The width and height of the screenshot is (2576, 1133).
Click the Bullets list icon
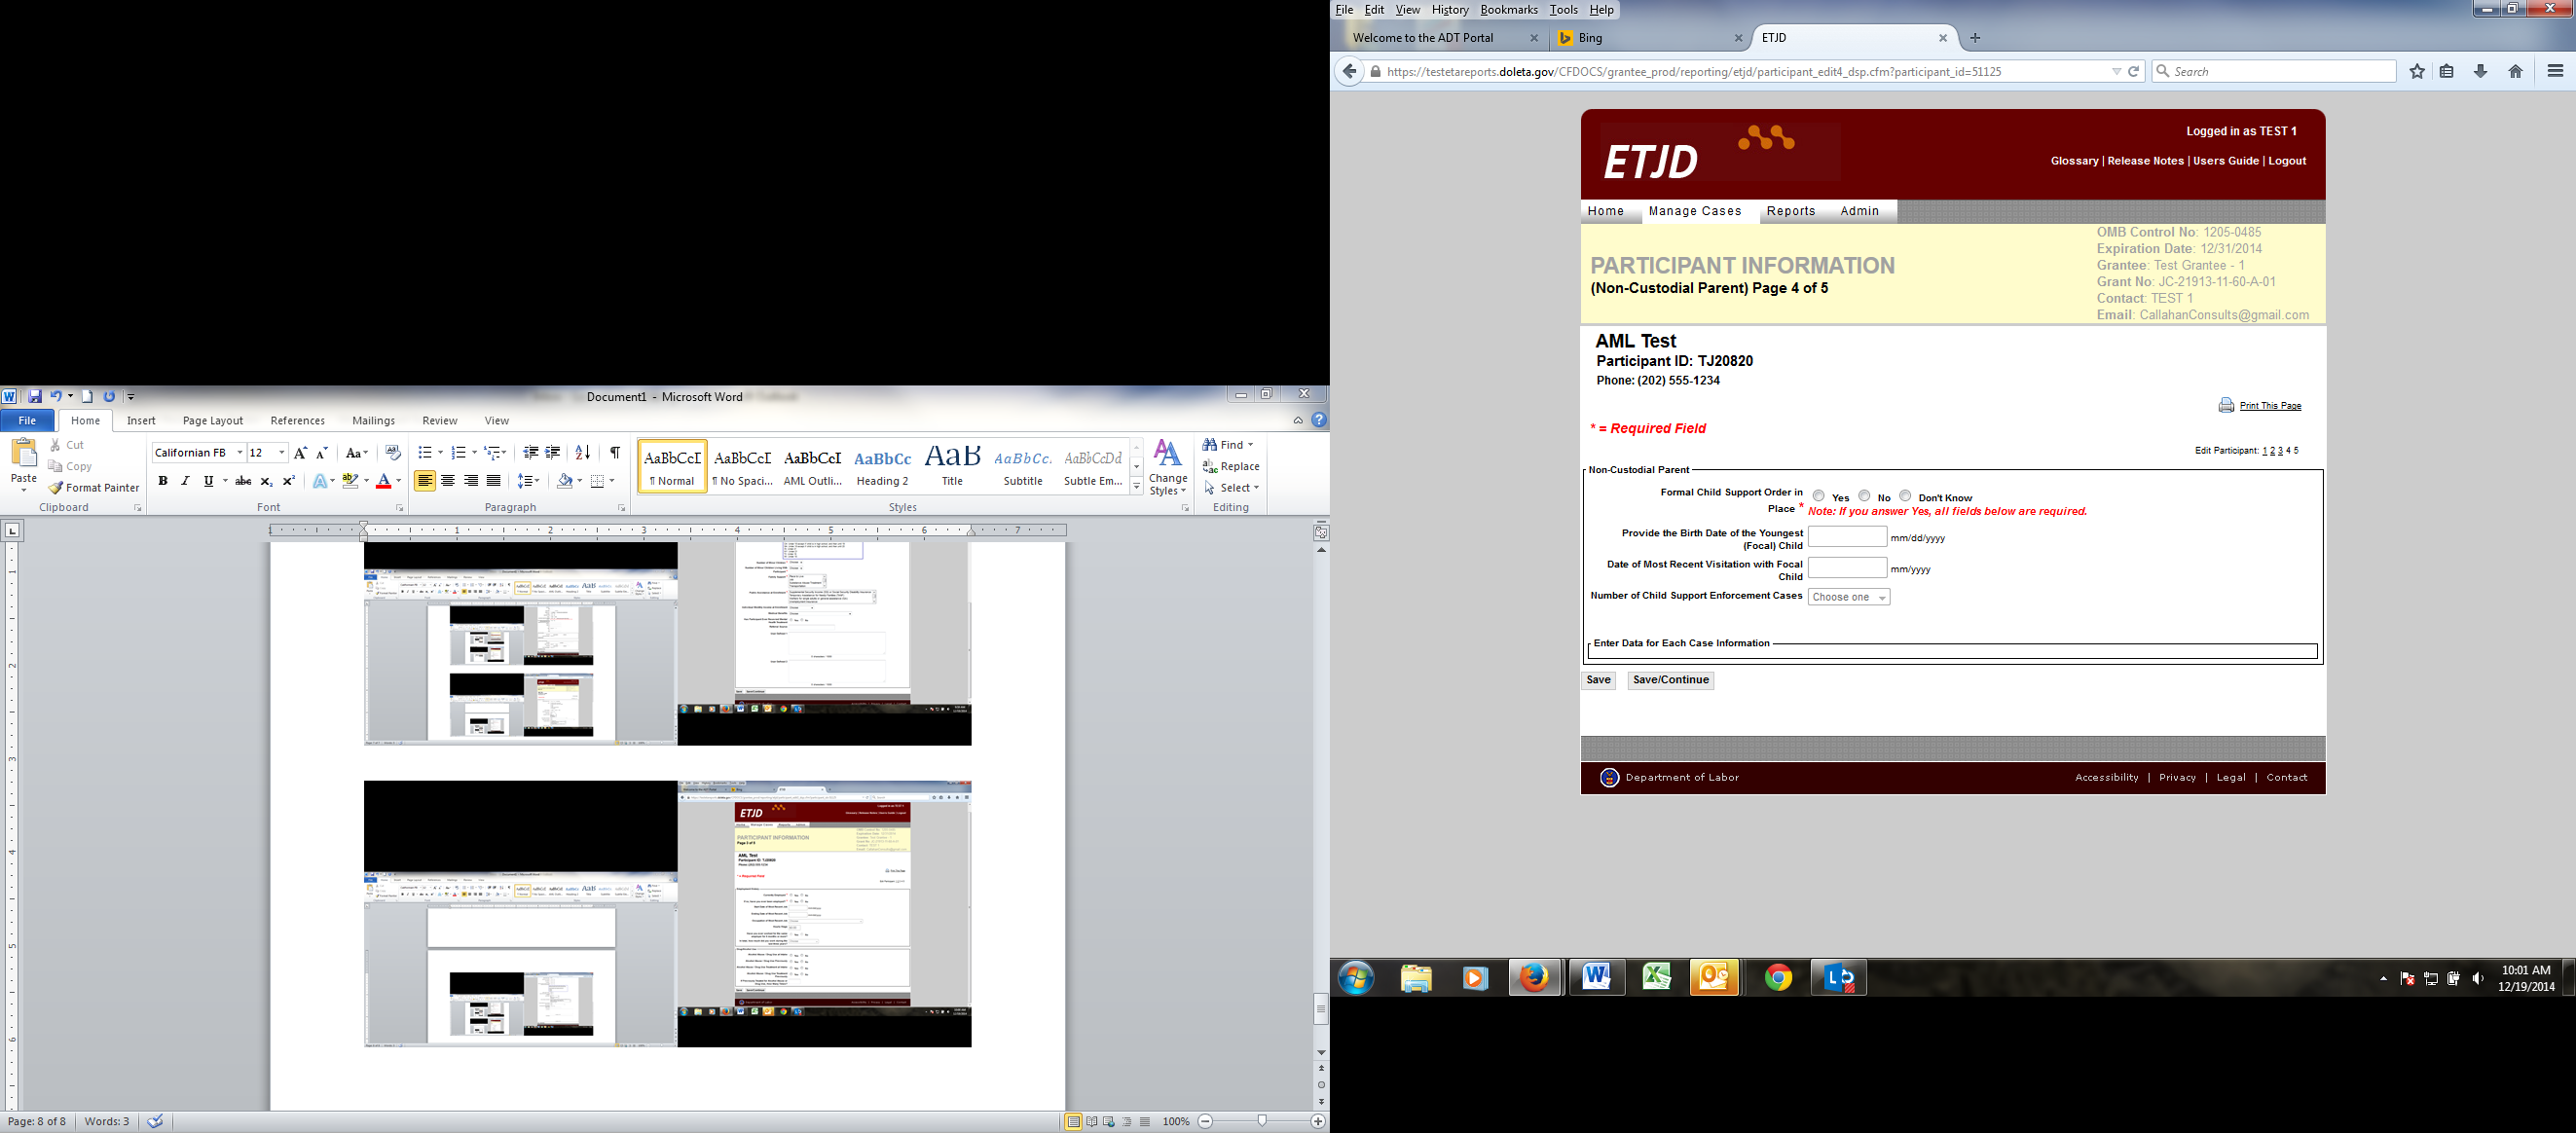425,453
